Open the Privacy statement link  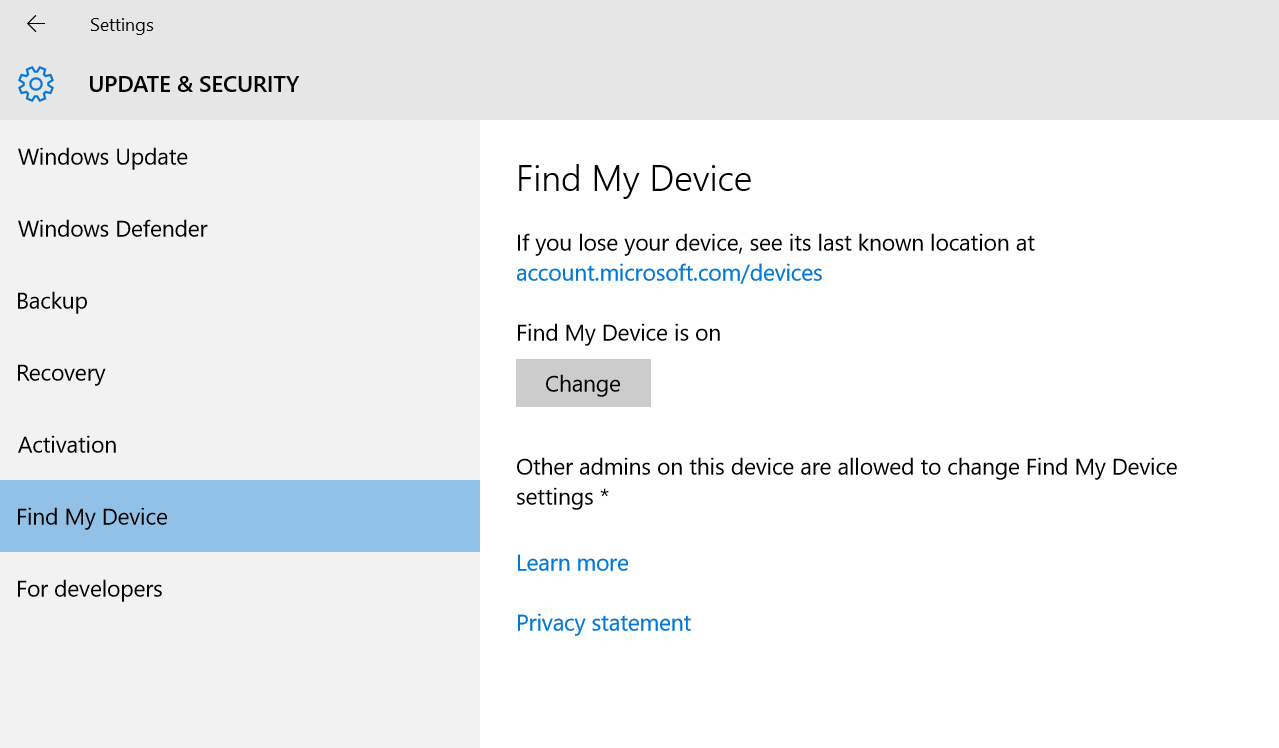click(x=603, y=623)
